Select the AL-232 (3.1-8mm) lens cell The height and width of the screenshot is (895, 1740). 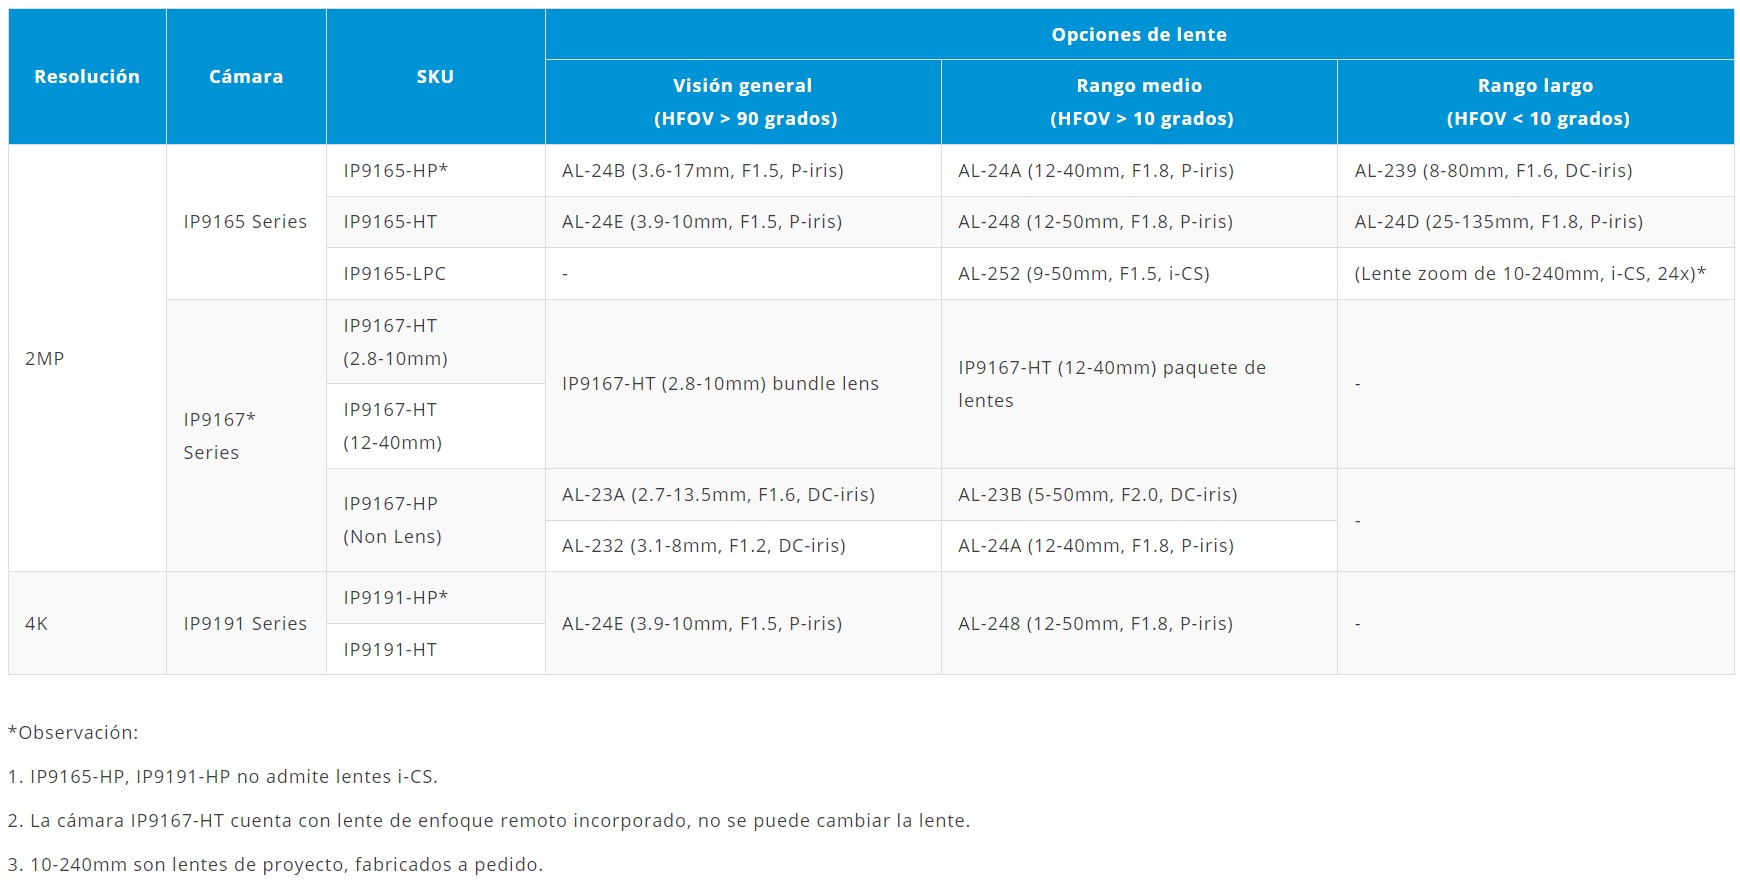704,546
